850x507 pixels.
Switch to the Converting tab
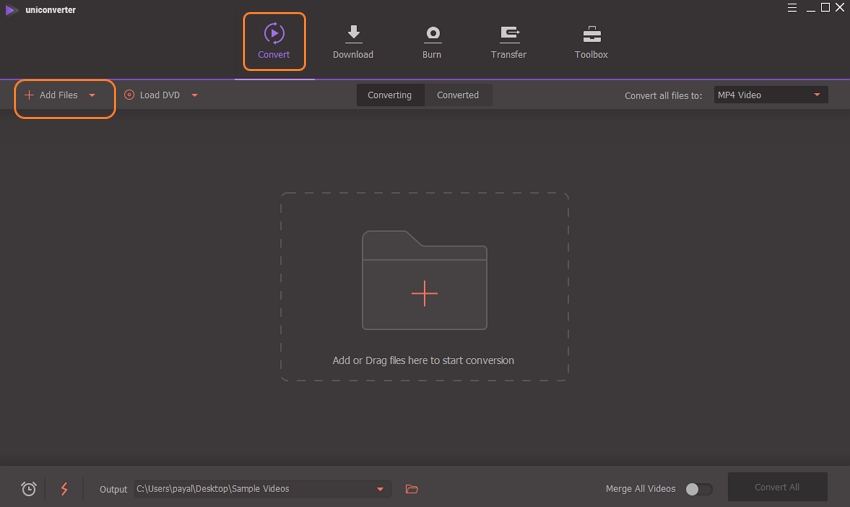pos(389,95)
